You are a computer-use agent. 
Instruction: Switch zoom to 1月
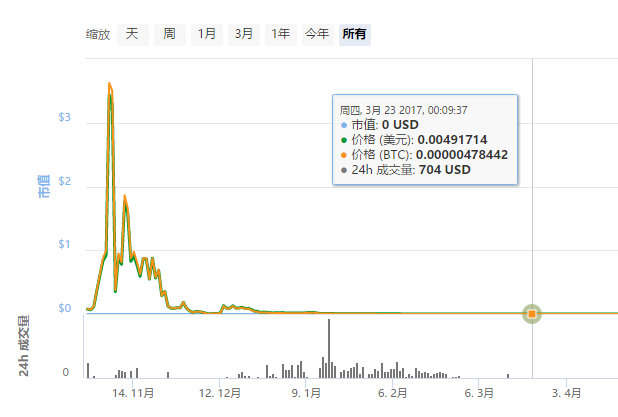(x=206, y=34)
